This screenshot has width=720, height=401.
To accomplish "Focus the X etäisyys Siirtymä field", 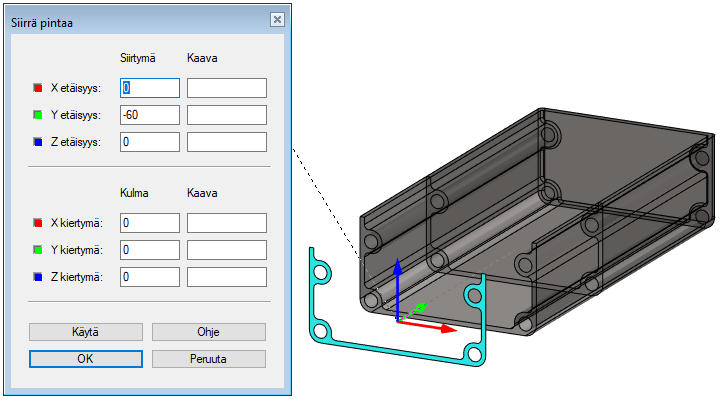I will [x=149, y=89].
